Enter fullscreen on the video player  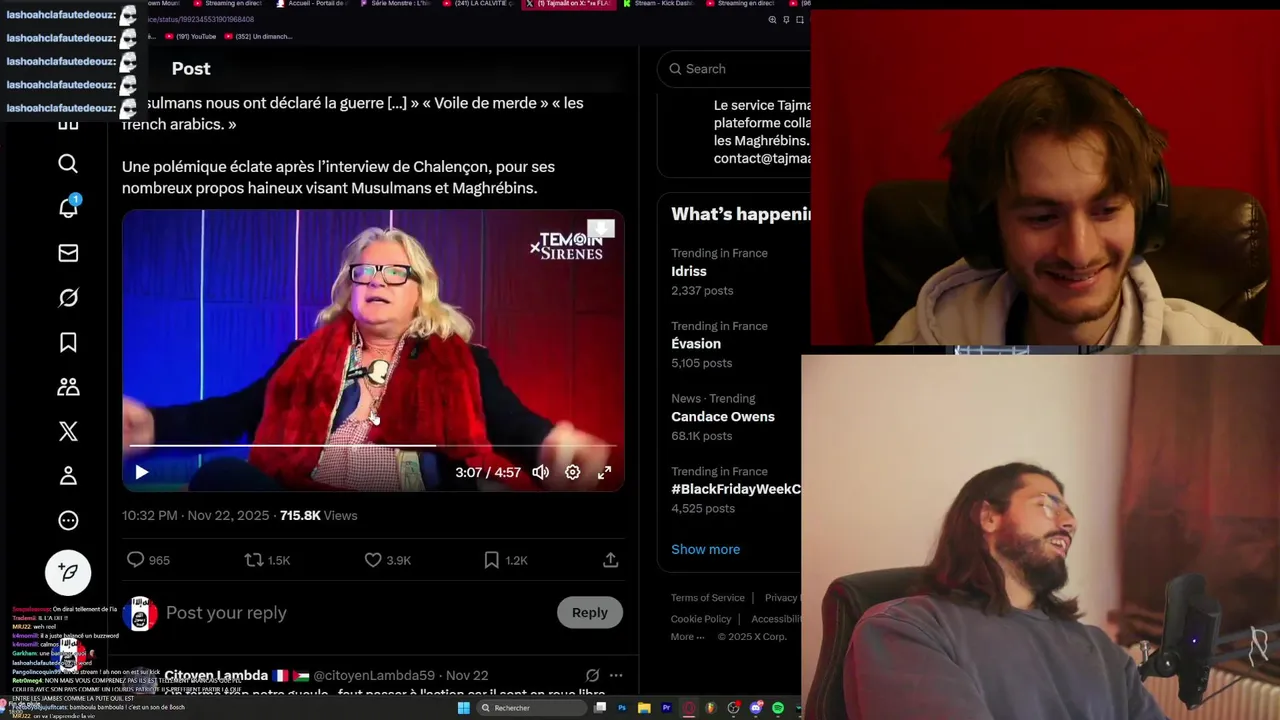point(604,472)
